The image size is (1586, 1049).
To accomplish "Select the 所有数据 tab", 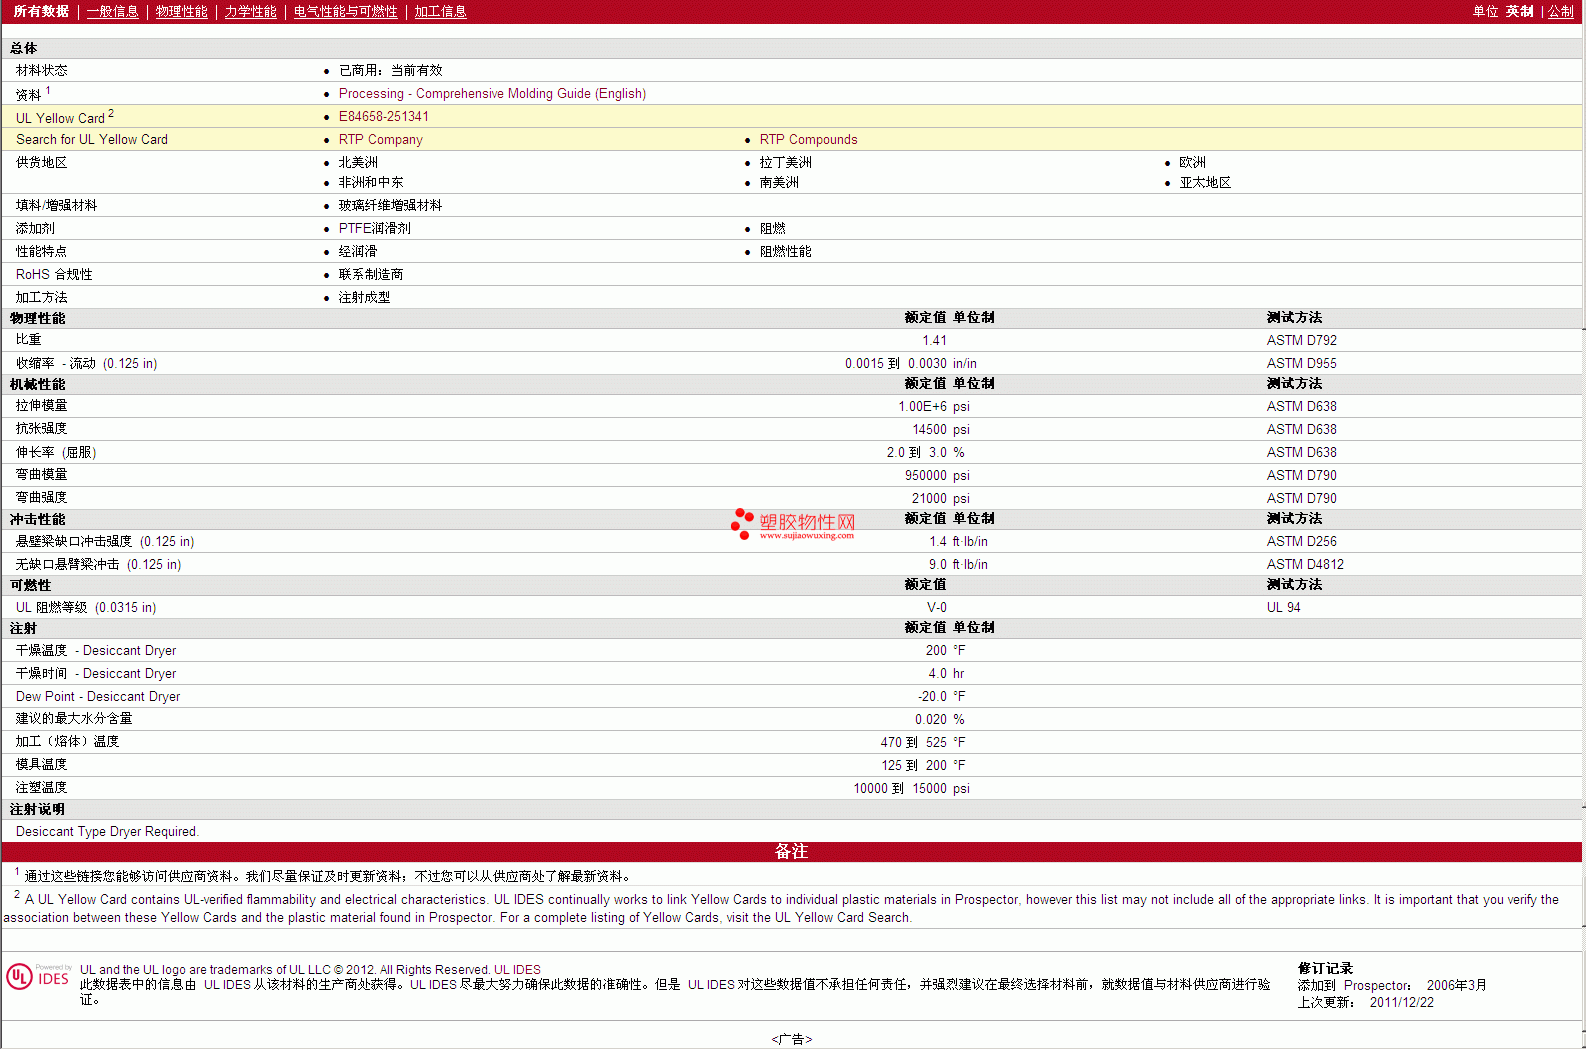I will (41, 11).
